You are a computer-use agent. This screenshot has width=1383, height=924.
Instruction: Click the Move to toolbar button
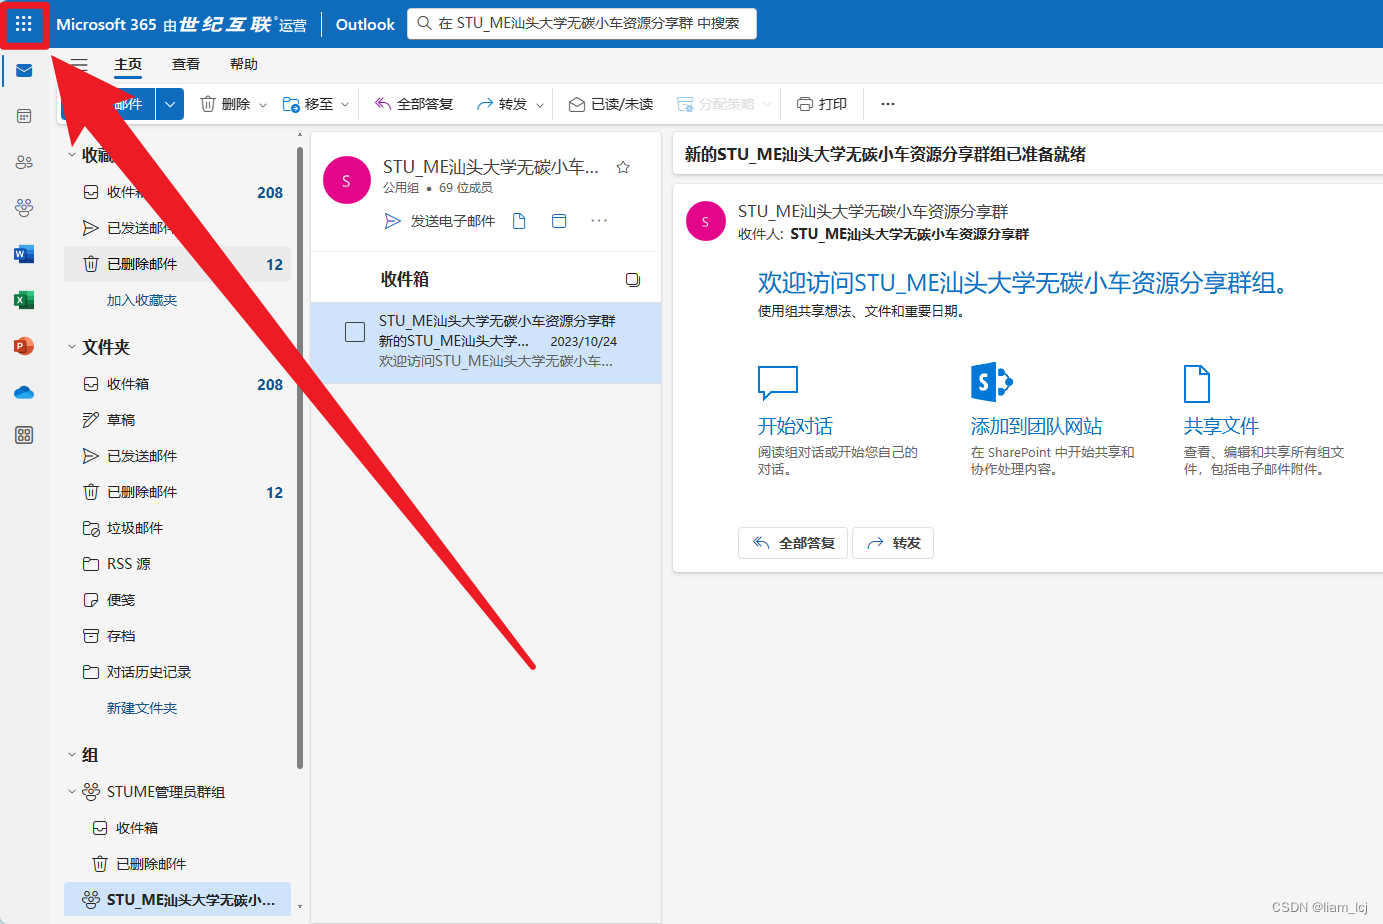coord(308,104)
